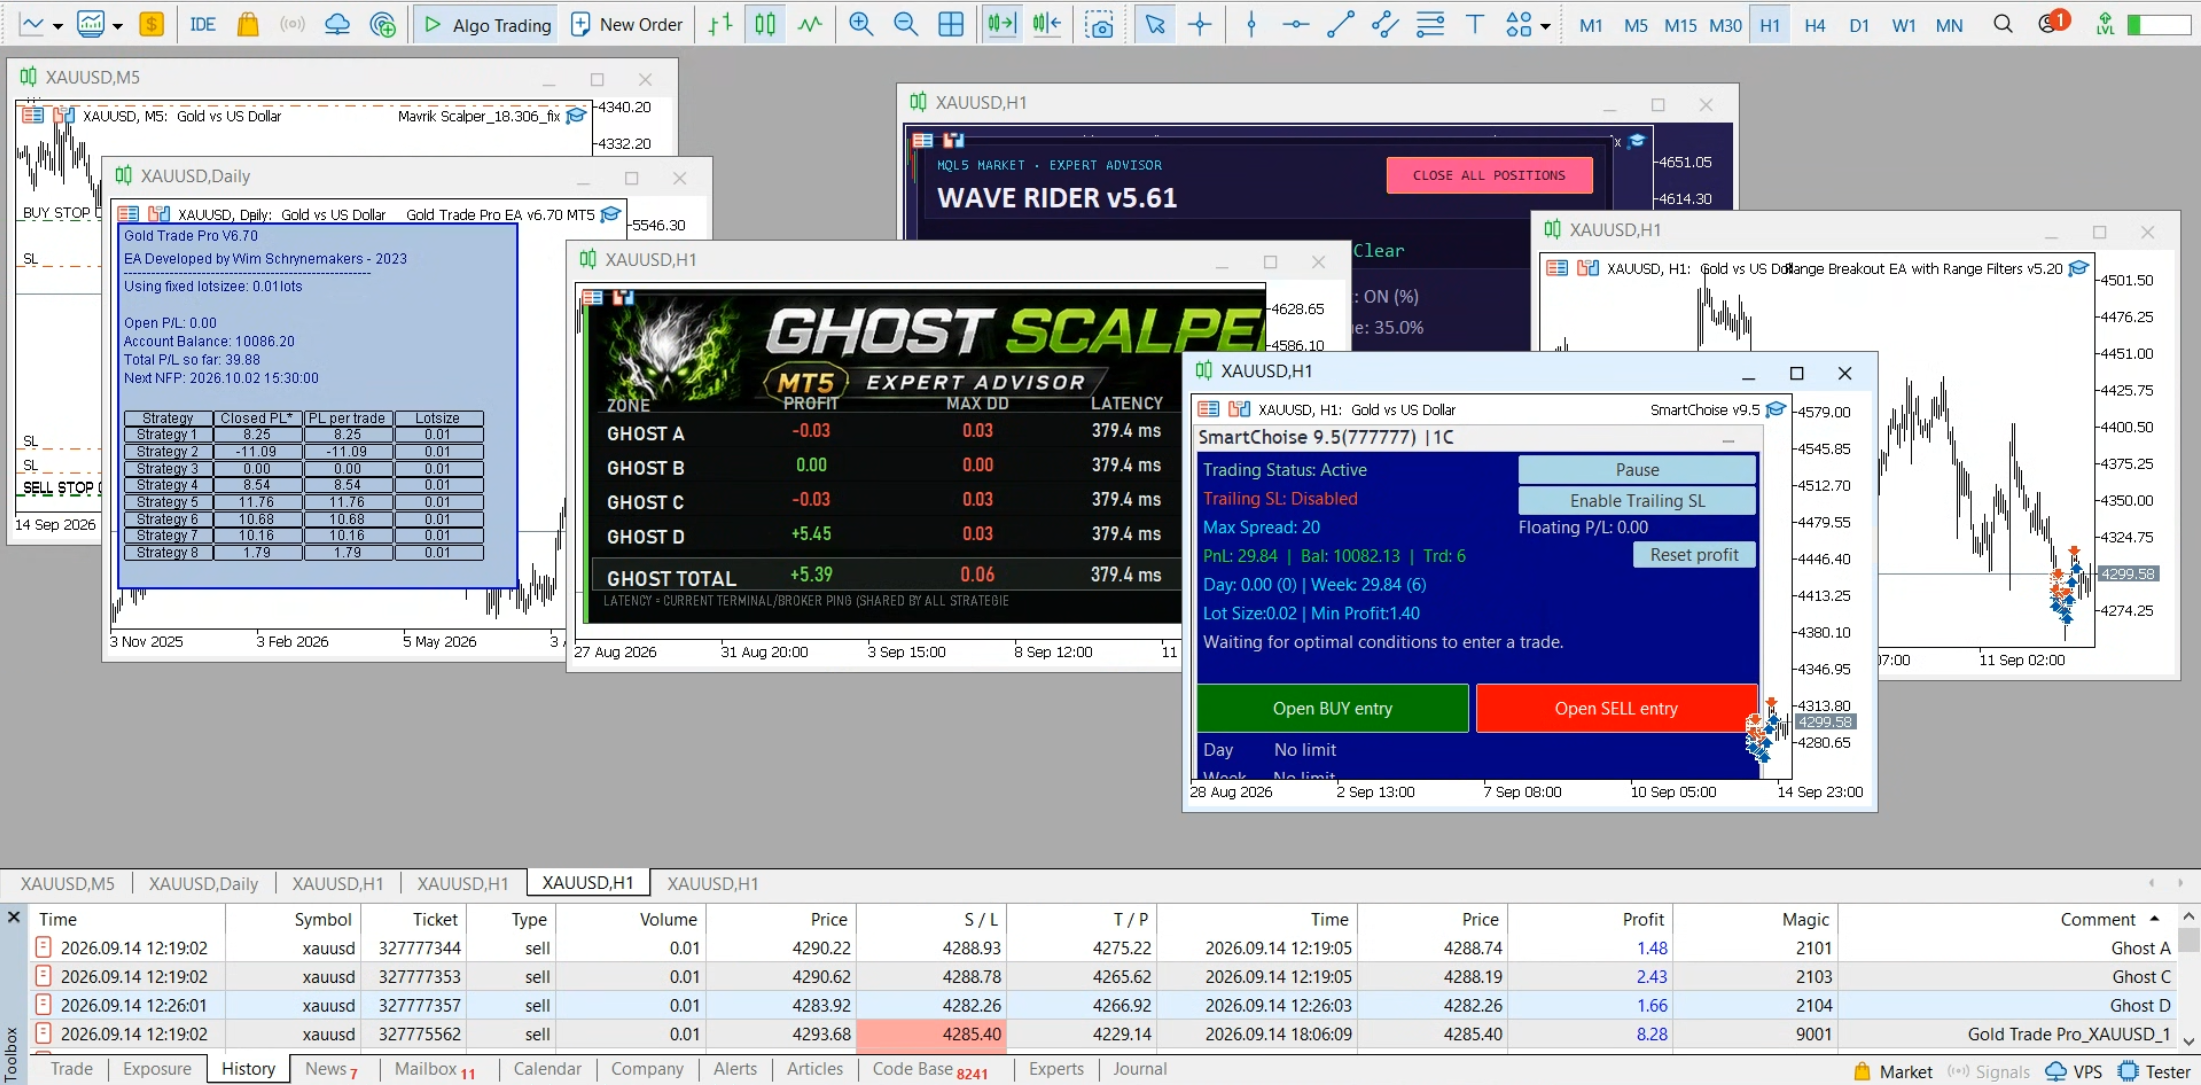The image size is (2201, 1085).
Task: Switch to the XAUUSD,Daily chart tab
Action: (203, 883)
